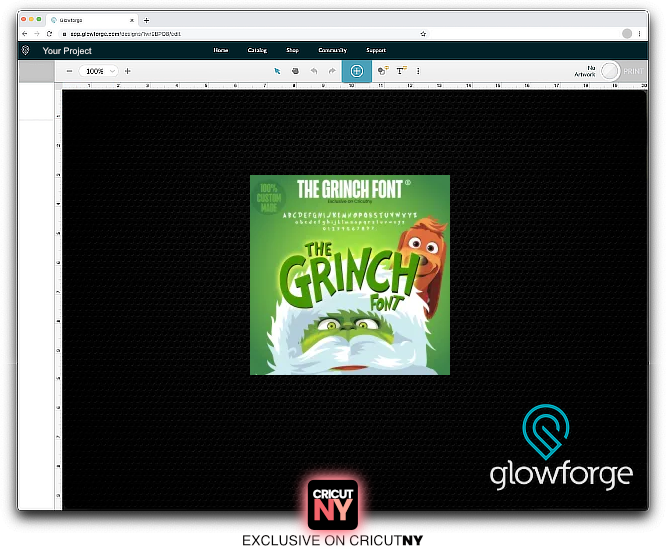The image size is (666, 552).
Task: Select the text tool T icon
Action: pyautogui.click(x=401, y=71)
